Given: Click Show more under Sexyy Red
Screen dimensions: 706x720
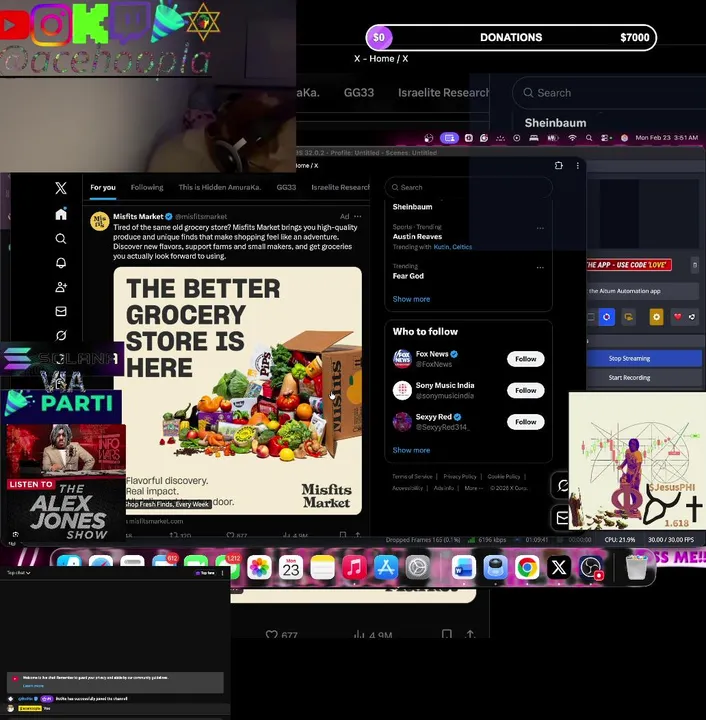Looking at the screenshot, I should [x=411, y=450].
